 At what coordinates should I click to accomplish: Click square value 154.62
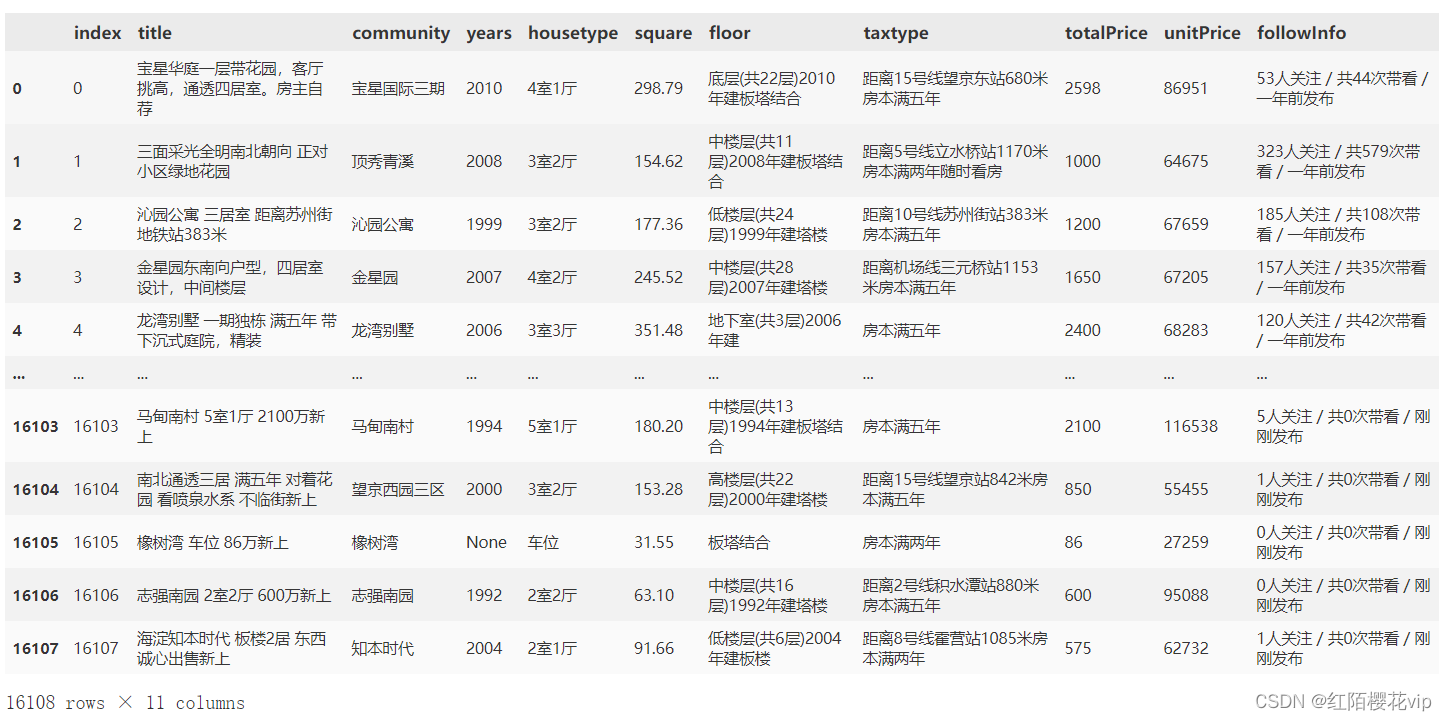pos(658,161)
